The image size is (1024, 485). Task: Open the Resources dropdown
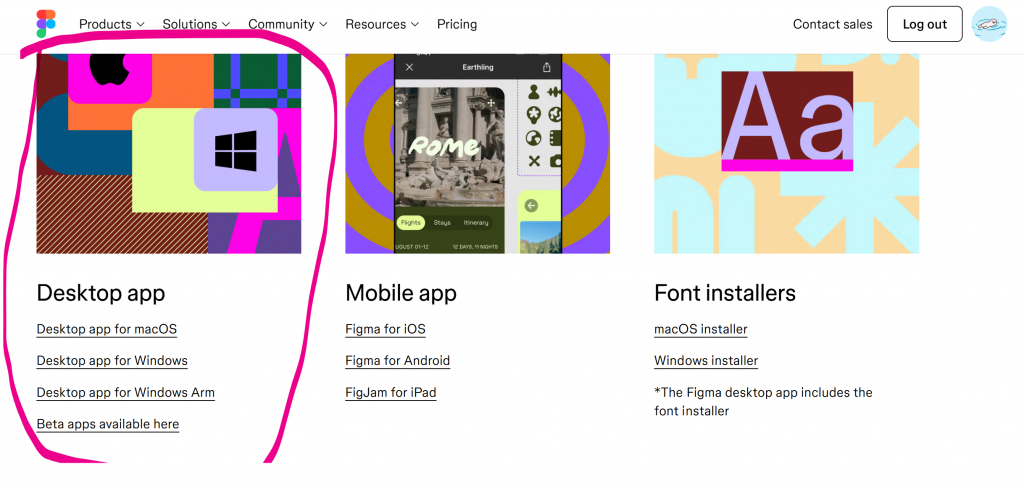(x=382, y=24)
